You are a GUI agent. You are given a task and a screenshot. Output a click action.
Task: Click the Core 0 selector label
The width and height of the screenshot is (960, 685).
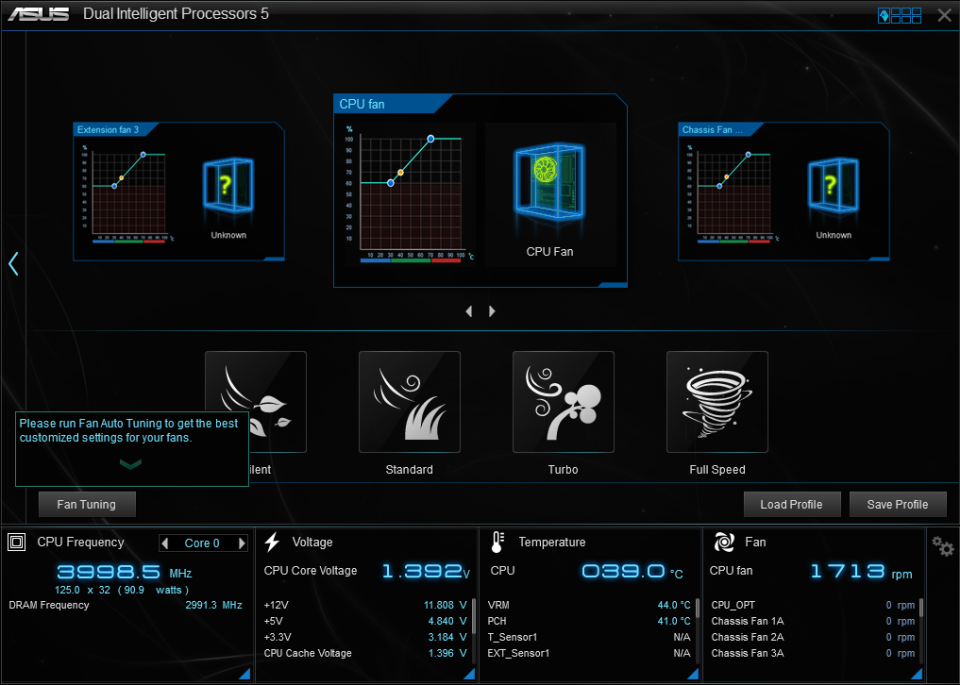202,543
